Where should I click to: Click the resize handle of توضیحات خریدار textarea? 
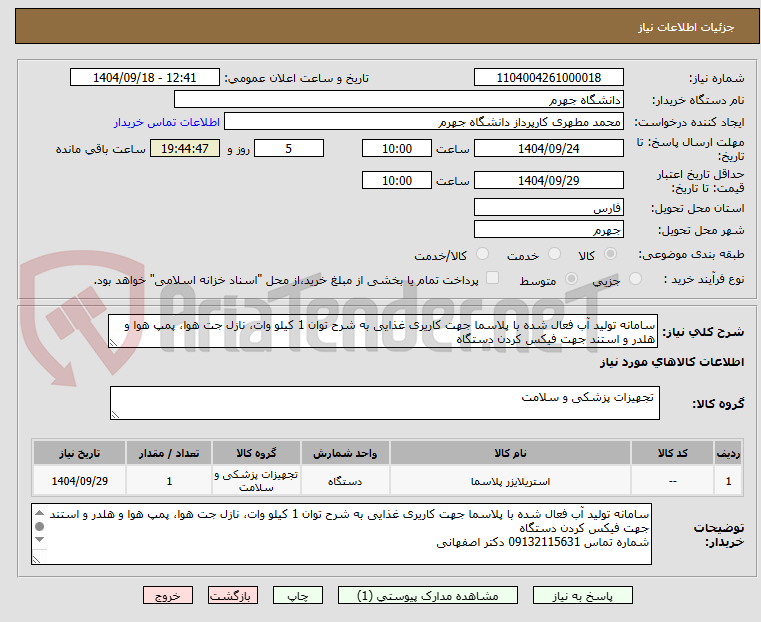click(x=36, y=559)
